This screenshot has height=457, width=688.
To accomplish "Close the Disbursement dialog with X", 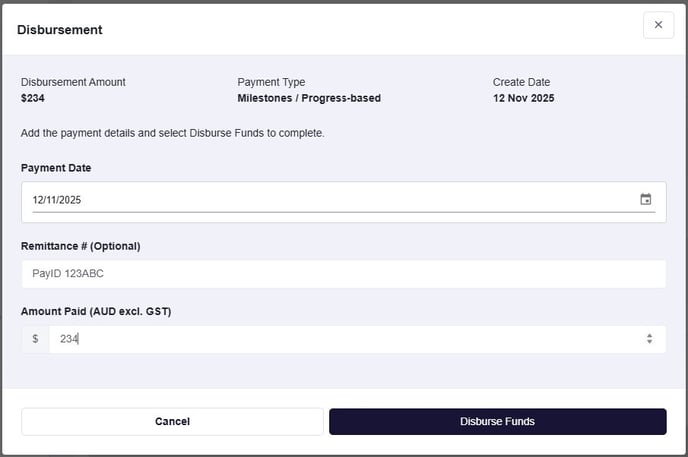I will 658,25.
